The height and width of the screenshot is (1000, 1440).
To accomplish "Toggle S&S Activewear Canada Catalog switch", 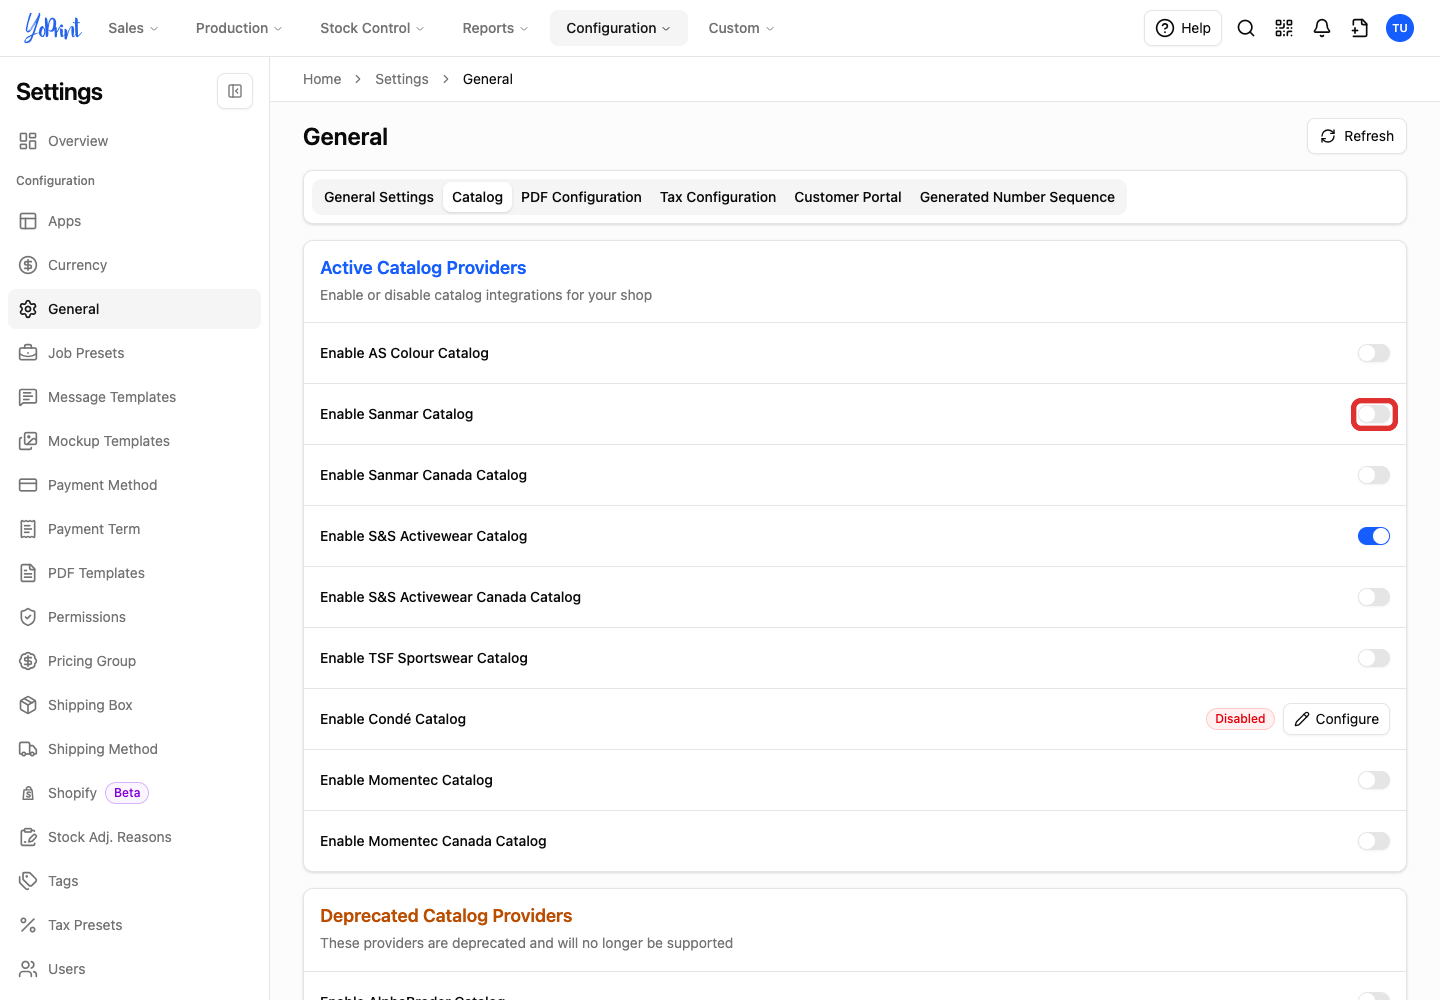I will 1374,597.
